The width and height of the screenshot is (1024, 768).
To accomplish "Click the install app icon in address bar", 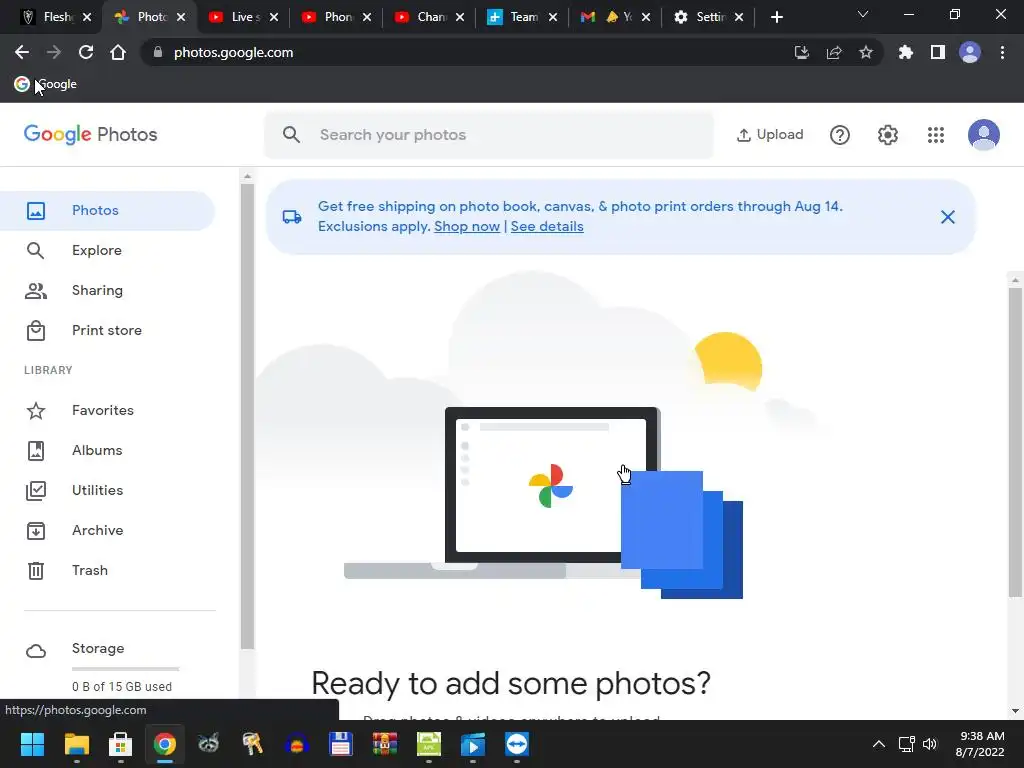I will (x=802, y=52).
